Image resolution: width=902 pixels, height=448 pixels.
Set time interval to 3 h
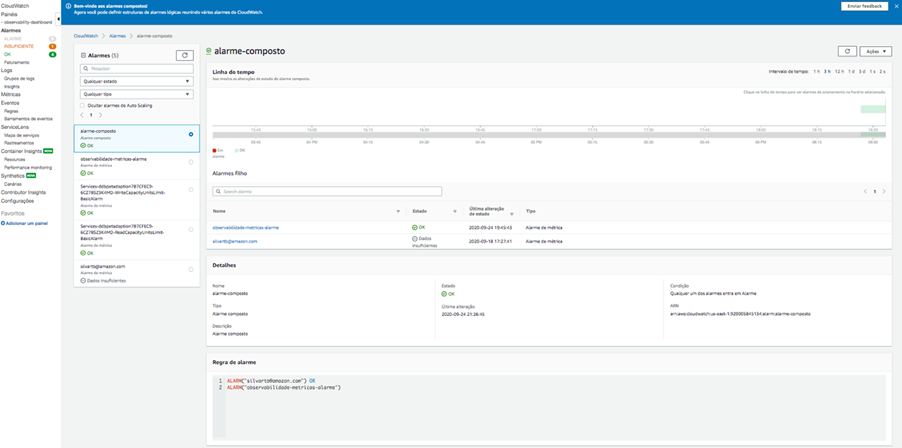pos(827,71)
